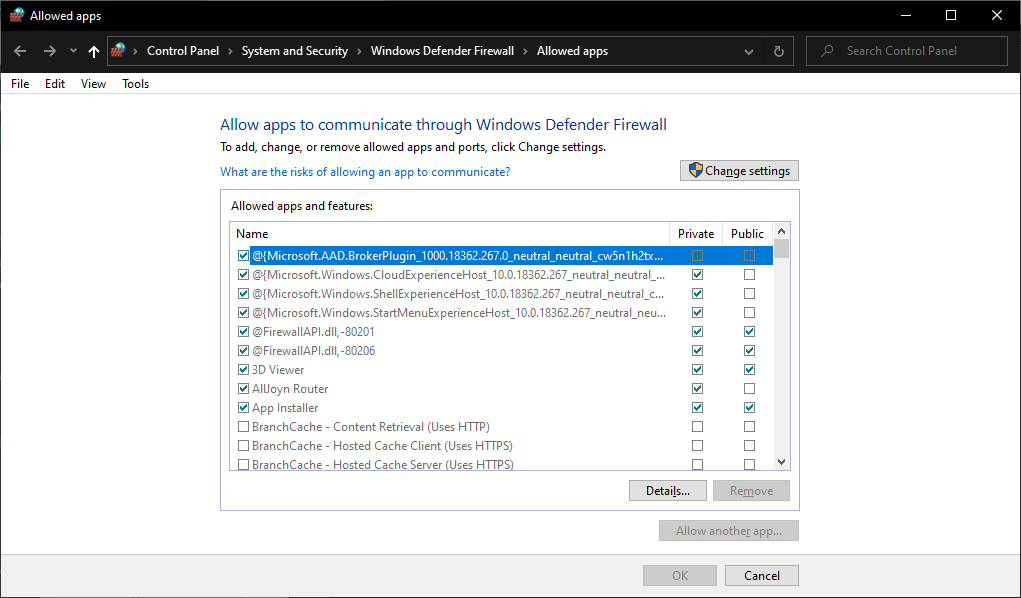Click the Remove button
Viewport: 1021px width, 598px height.
751,491
